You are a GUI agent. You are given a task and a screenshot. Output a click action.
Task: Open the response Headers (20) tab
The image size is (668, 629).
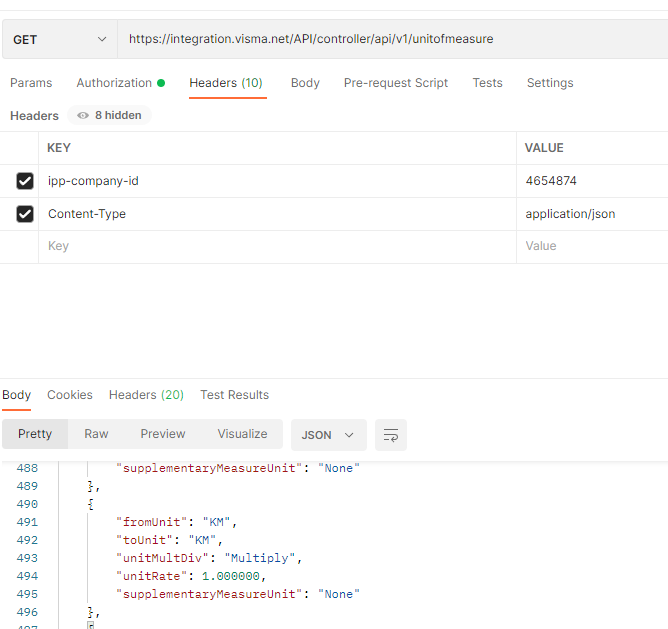[x=146, y=395]
